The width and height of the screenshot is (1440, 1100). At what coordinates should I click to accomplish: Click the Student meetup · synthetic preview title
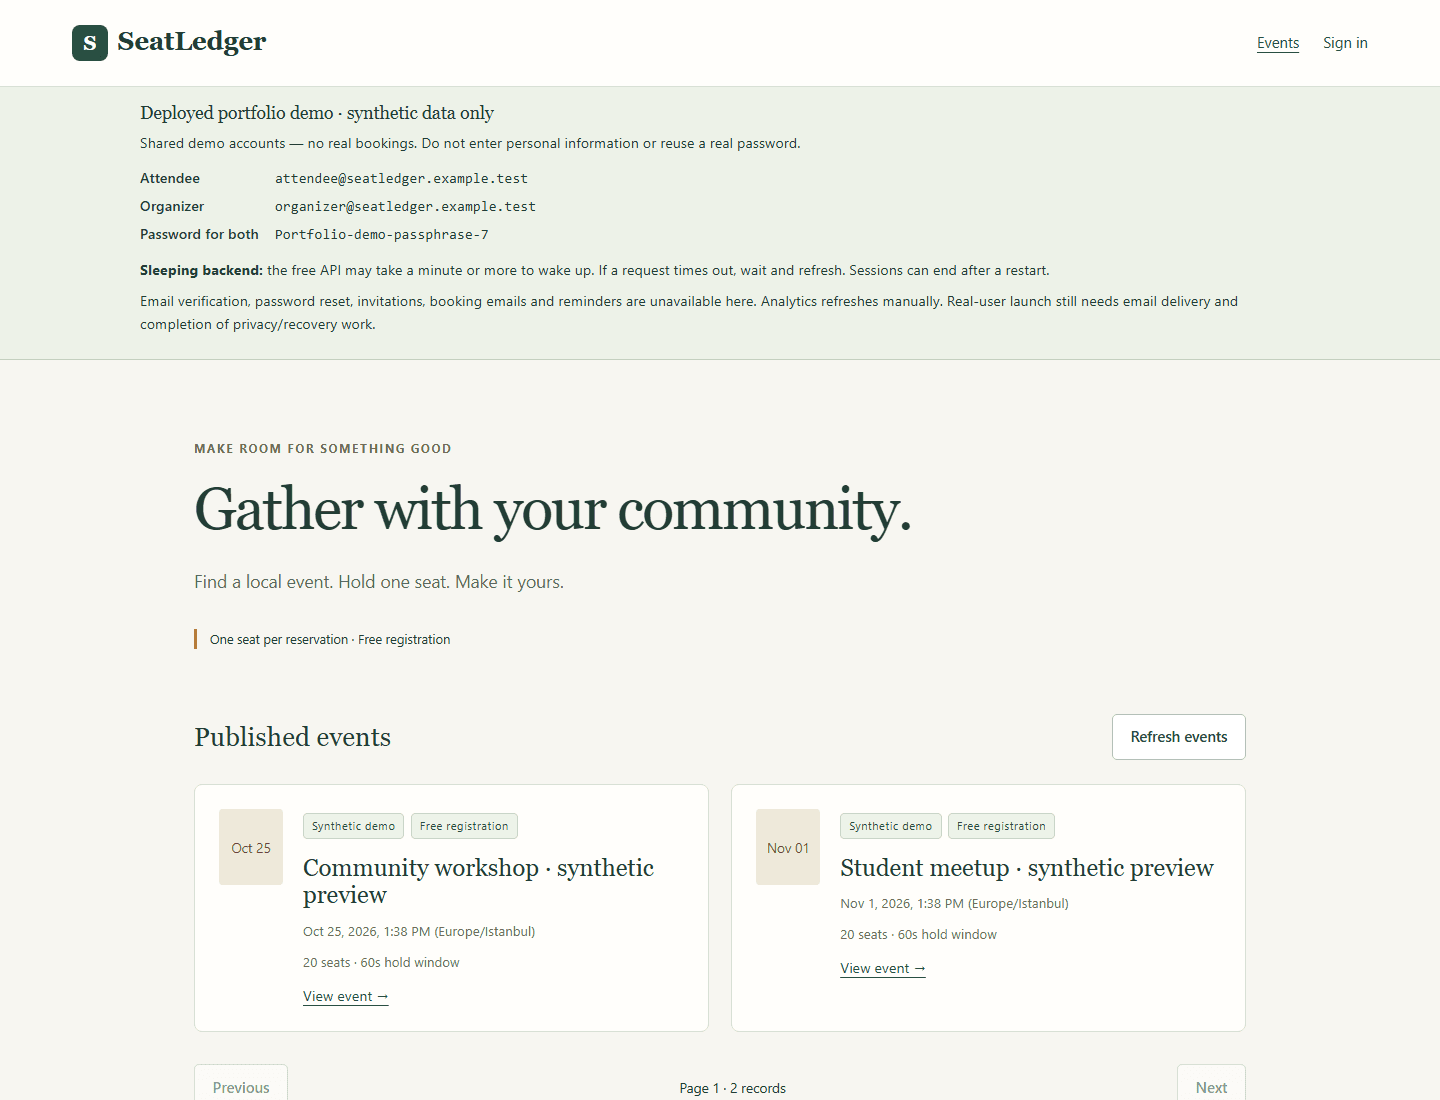tap(1027, 868)
